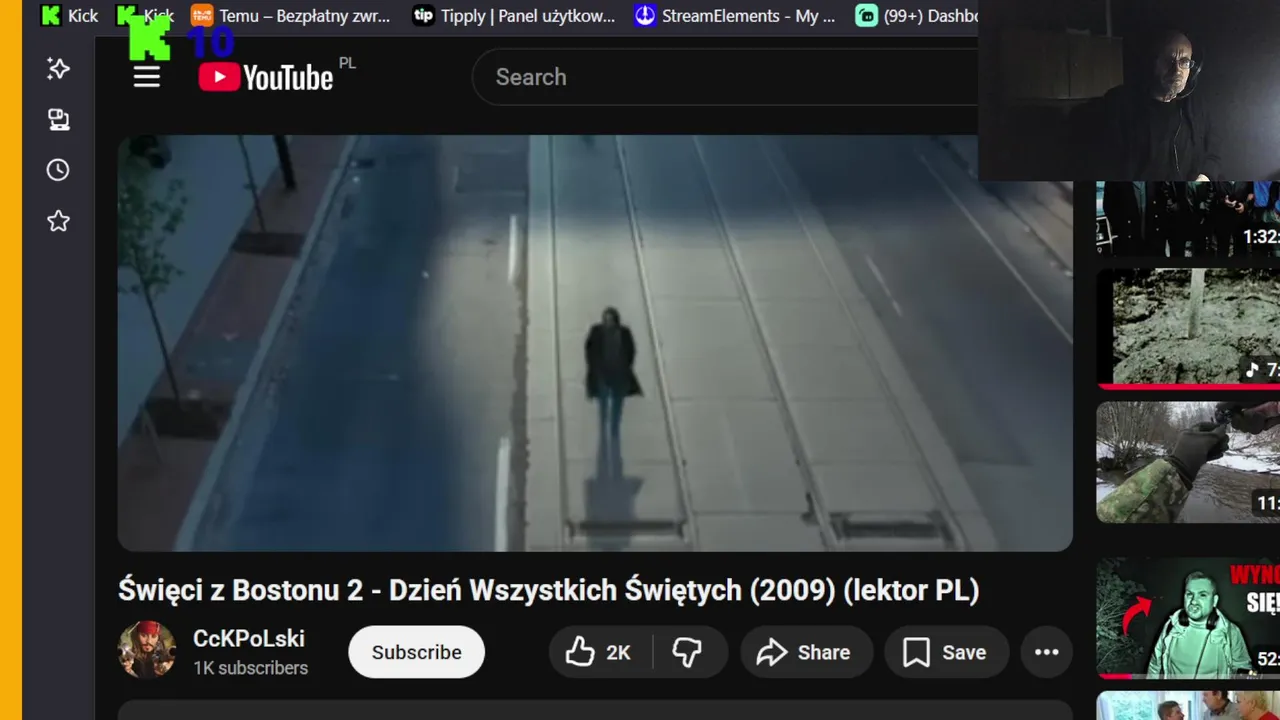
Task: Open recommended muddy ground video thumbnail
Action: (x=1188, y=328)
